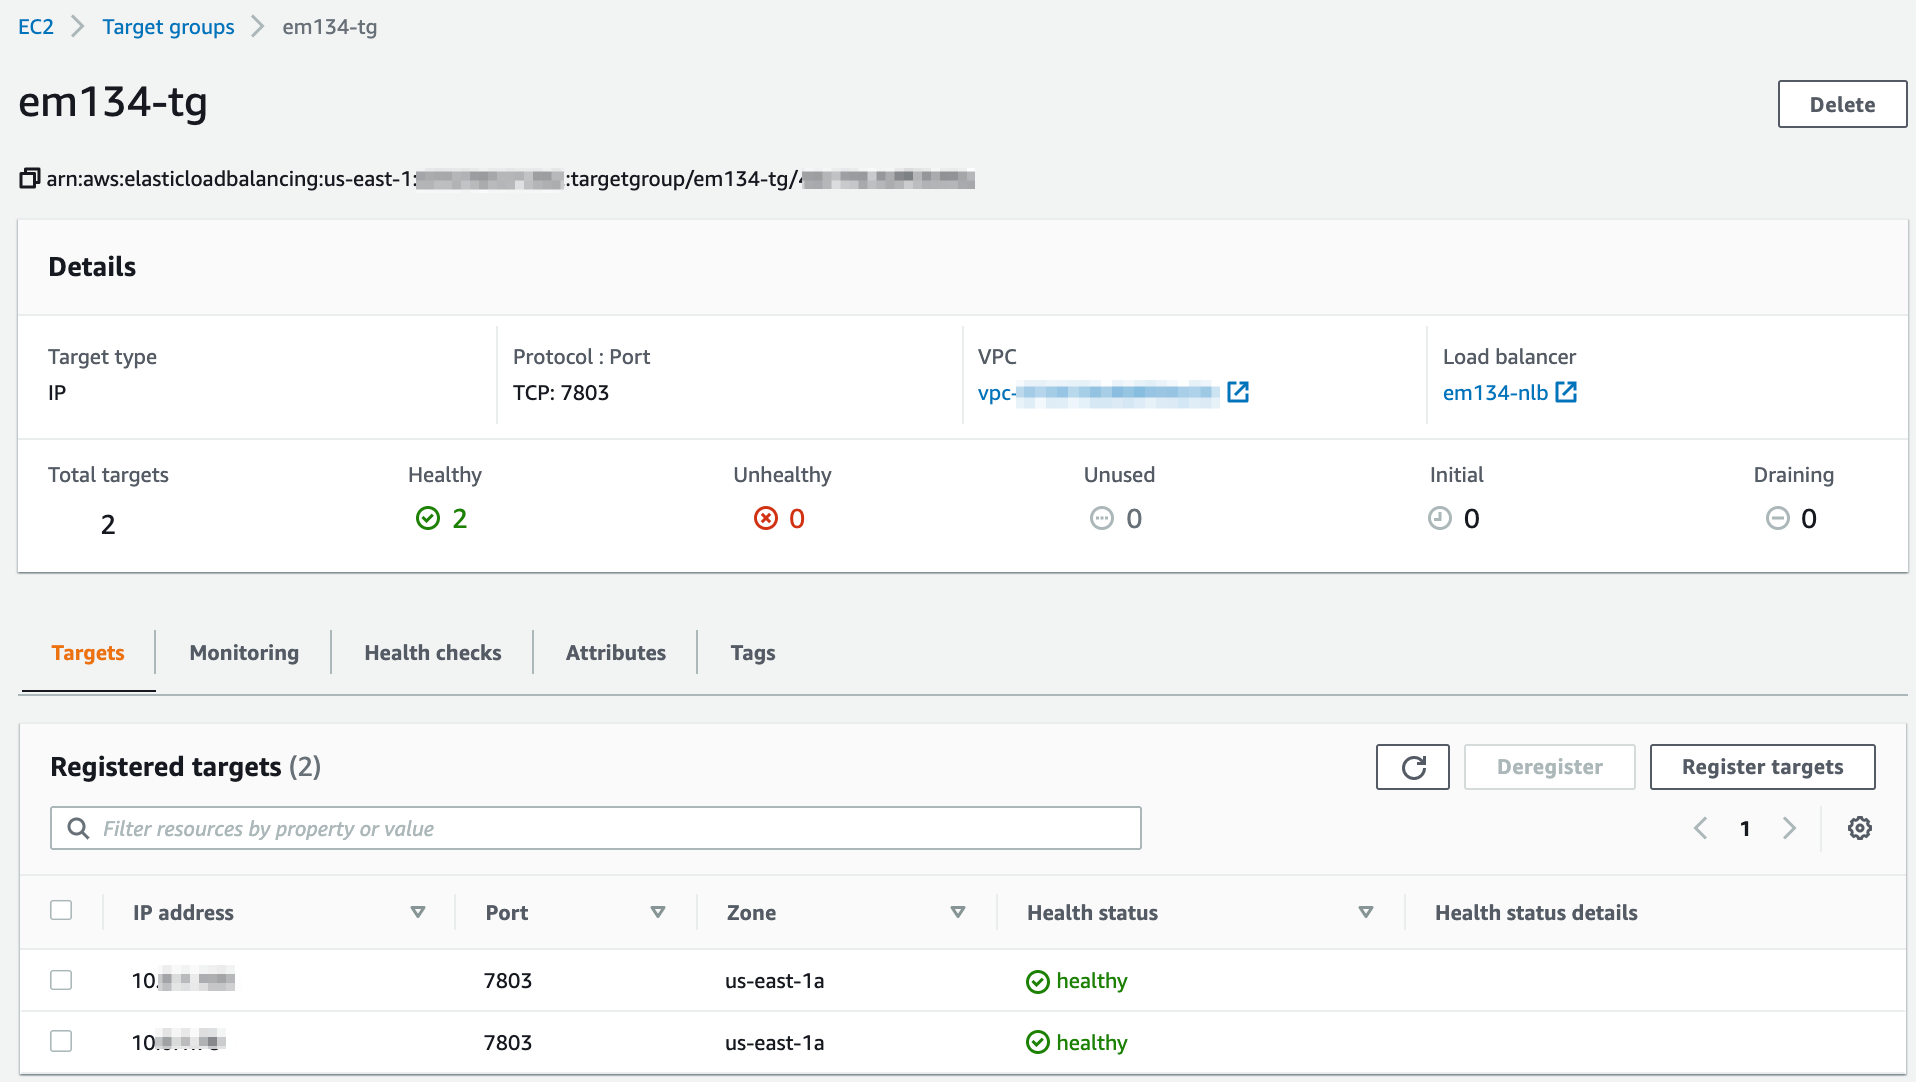Screen dimensions: 1916x1082
Task: Click the Draining status icon
Action: coord(1778,518)
